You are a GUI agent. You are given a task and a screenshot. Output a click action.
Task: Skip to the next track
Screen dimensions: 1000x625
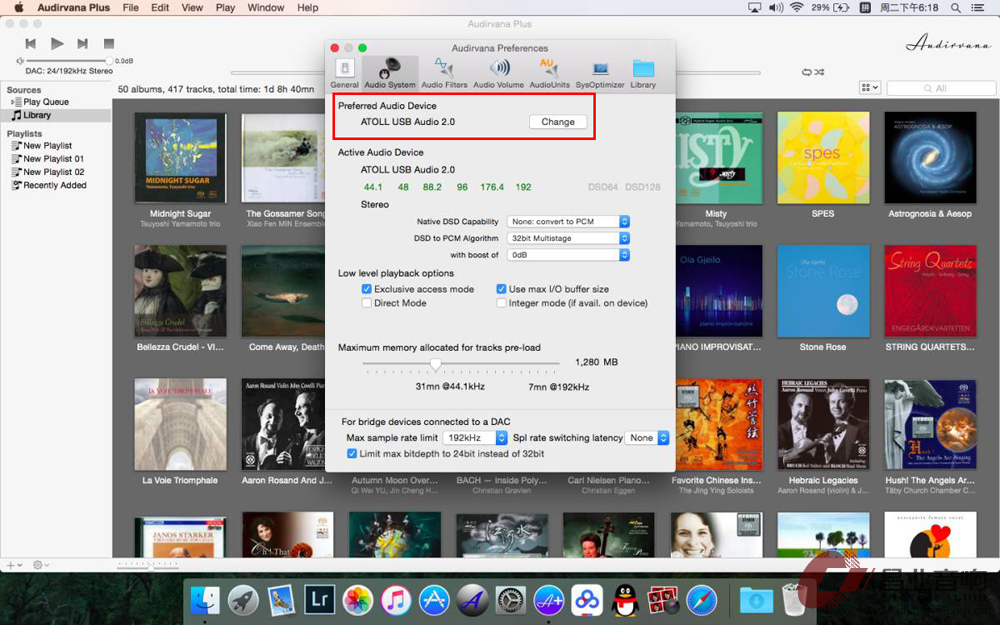(82, 43)
